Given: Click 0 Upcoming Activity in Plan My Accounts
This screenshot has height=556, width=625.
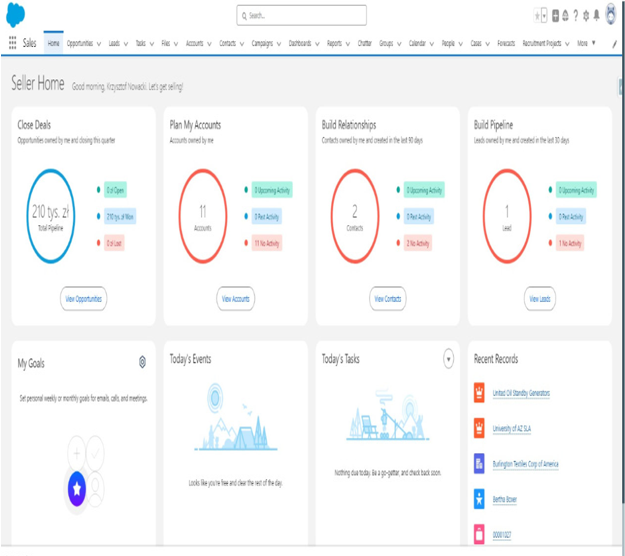Looking at the screenshot, I should click(x=272, y=190).
